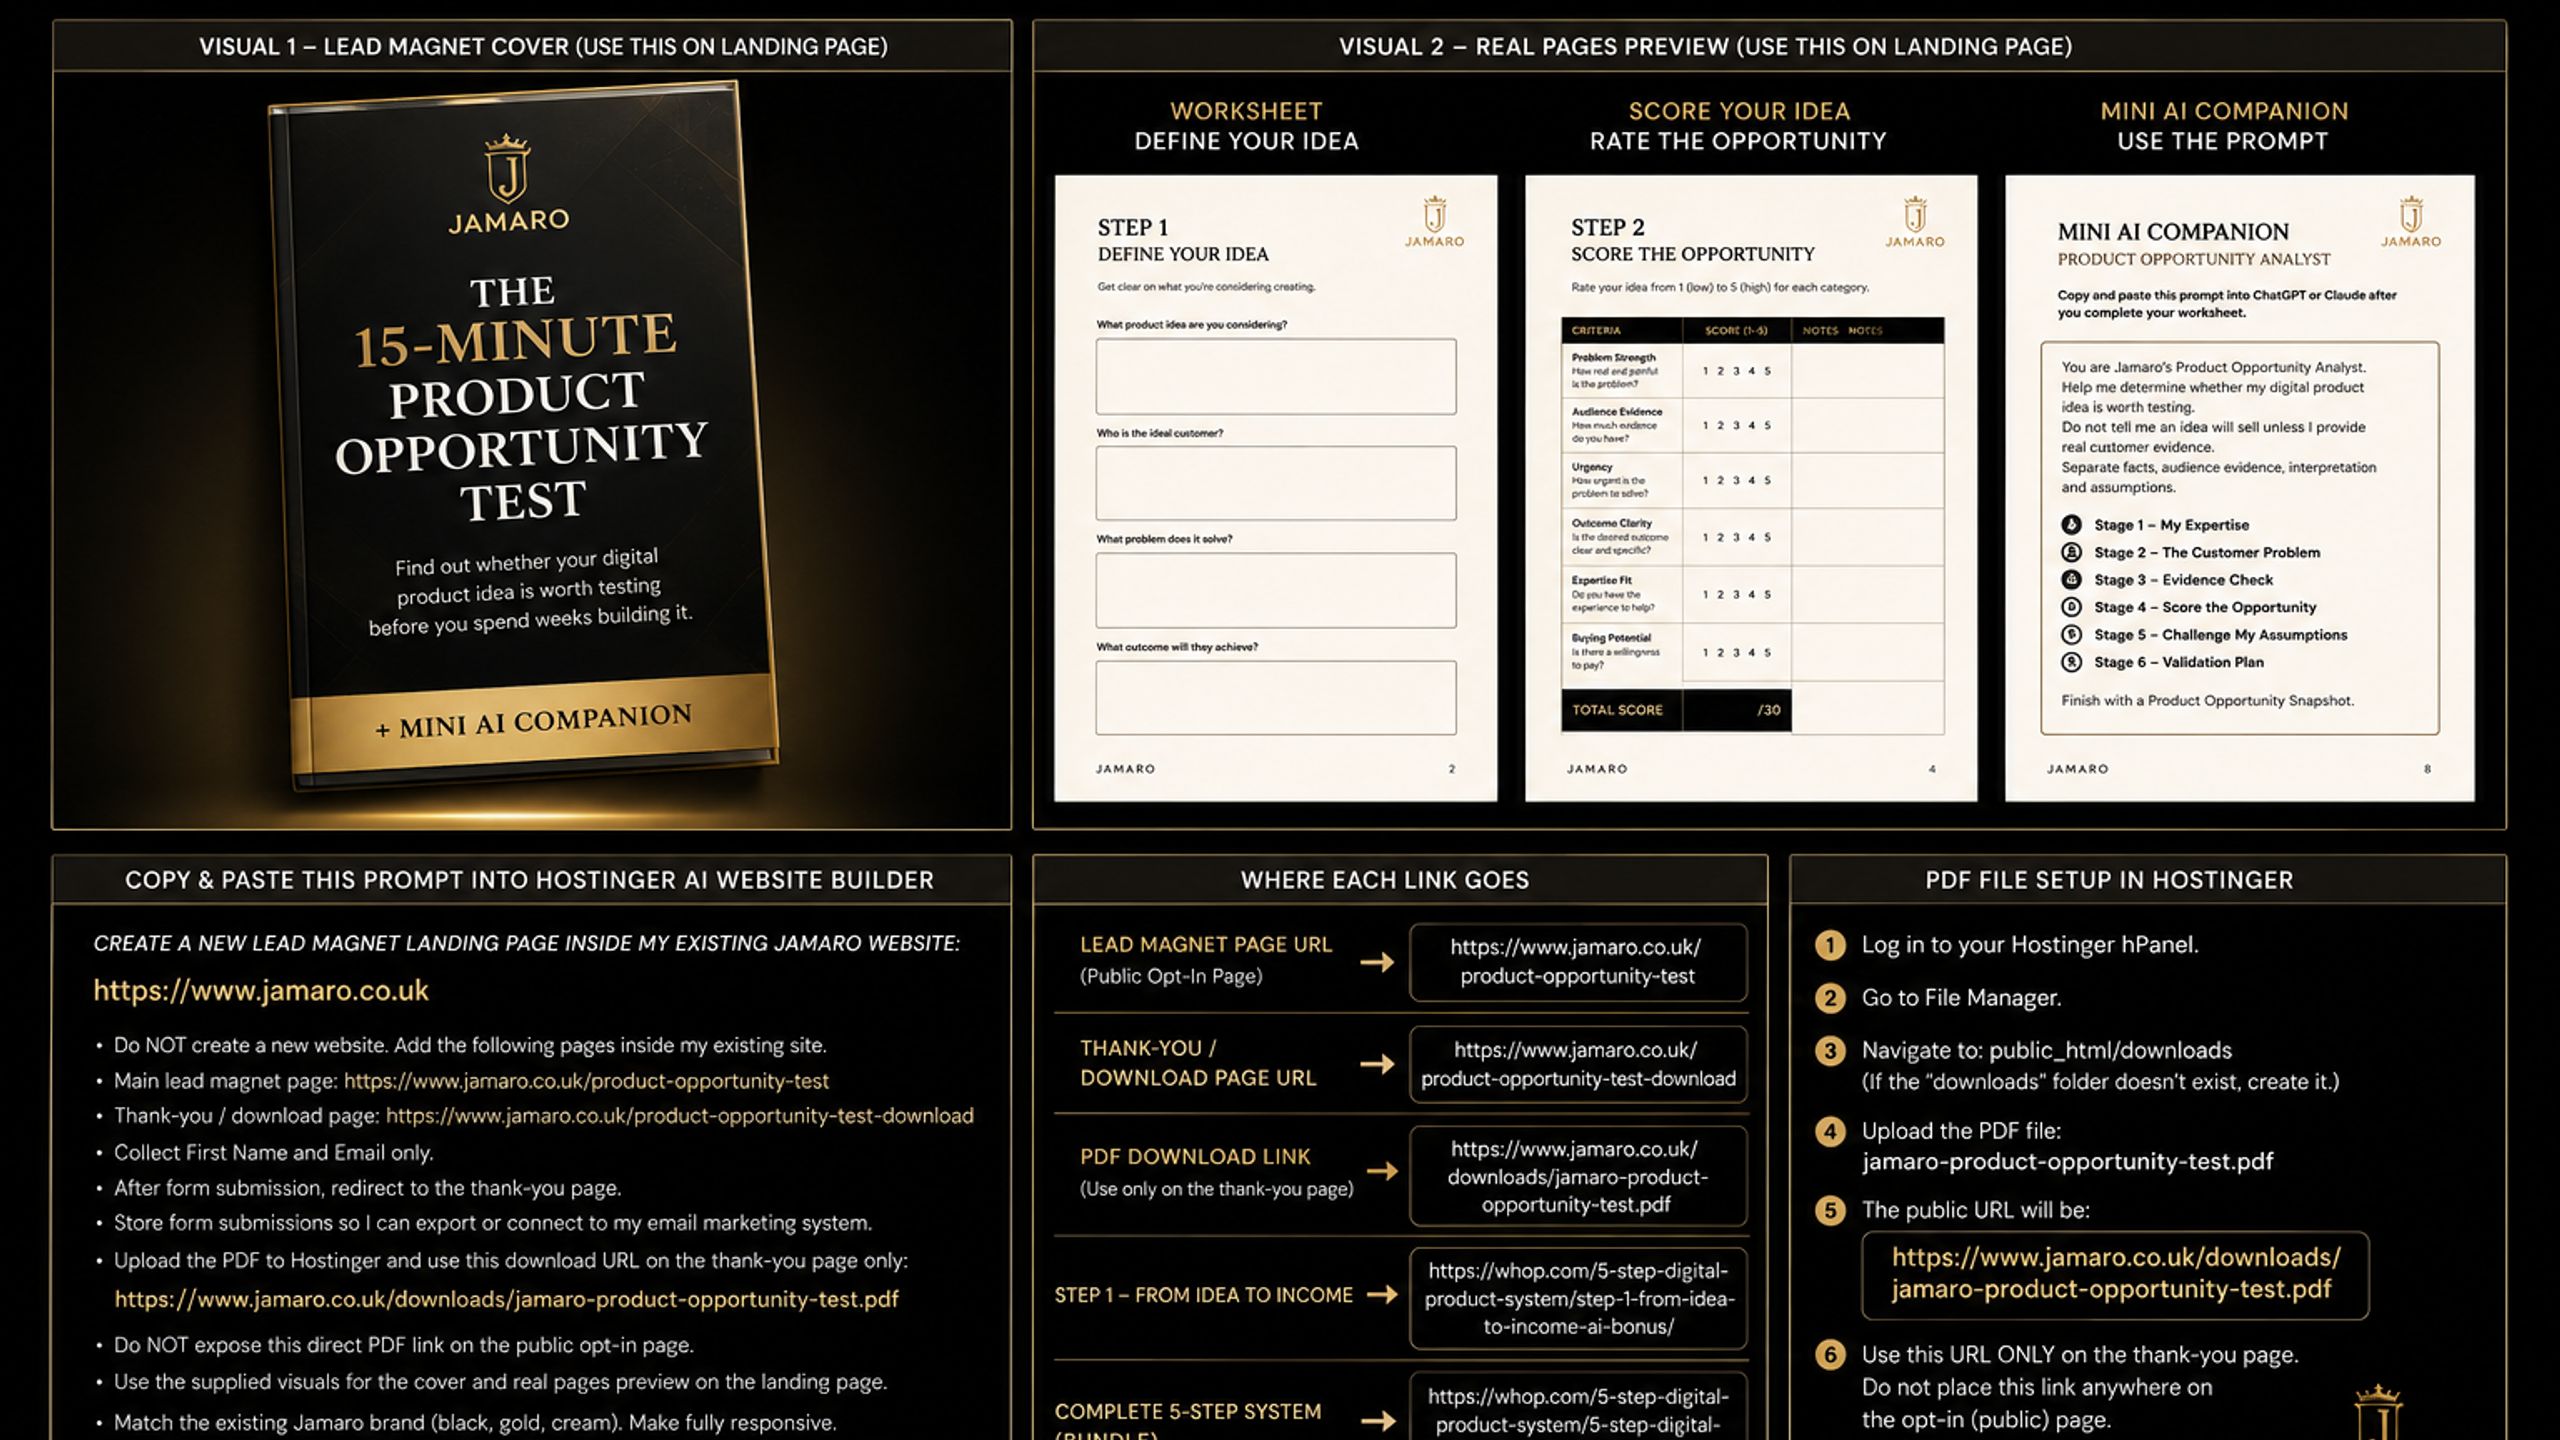Viewport: 2560px width, 1440px height.
Task: Click the 'PRODUCT OPPORTUNITY ANALYST' subtitle
Action: pos(2194,259)
